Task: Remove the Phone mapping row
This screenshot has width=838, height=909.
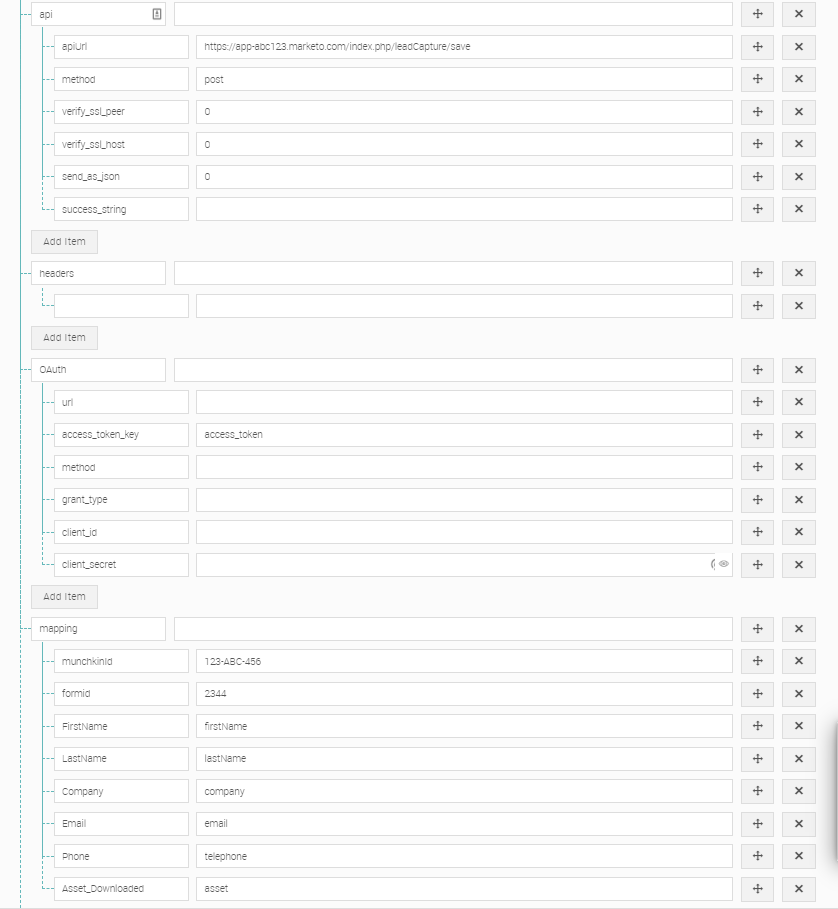Action: pyautogui.click(x=798, y=856)
